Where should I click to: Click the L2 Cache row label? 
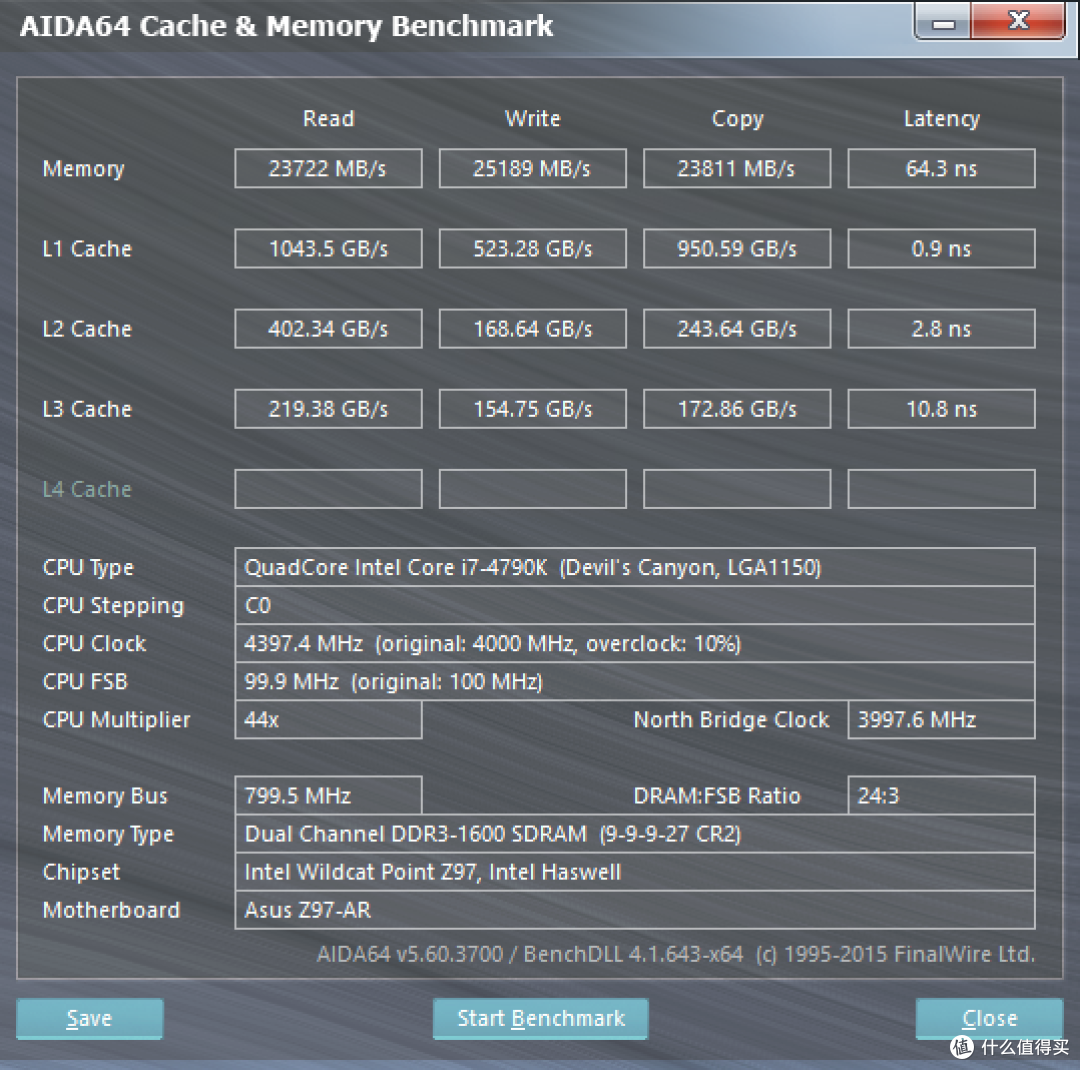click(87, 329)
